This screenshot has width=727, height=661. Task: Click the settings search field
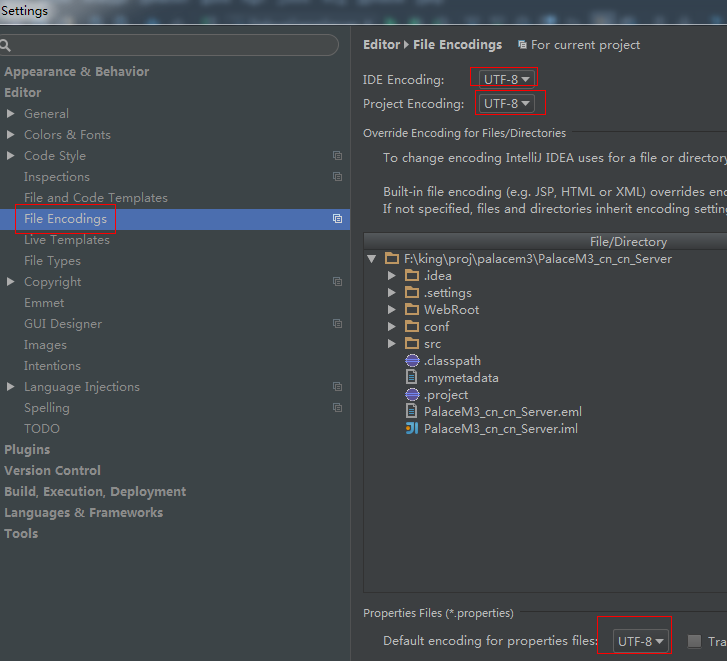click(169, 45)
